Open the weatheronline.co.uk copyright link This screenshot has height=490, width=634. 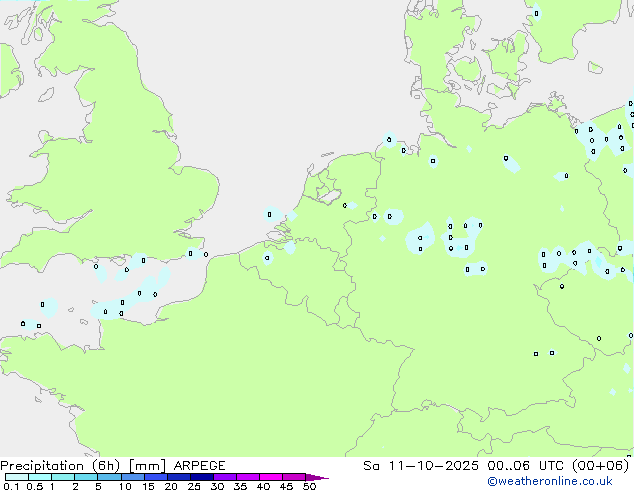tap(564, 481)
